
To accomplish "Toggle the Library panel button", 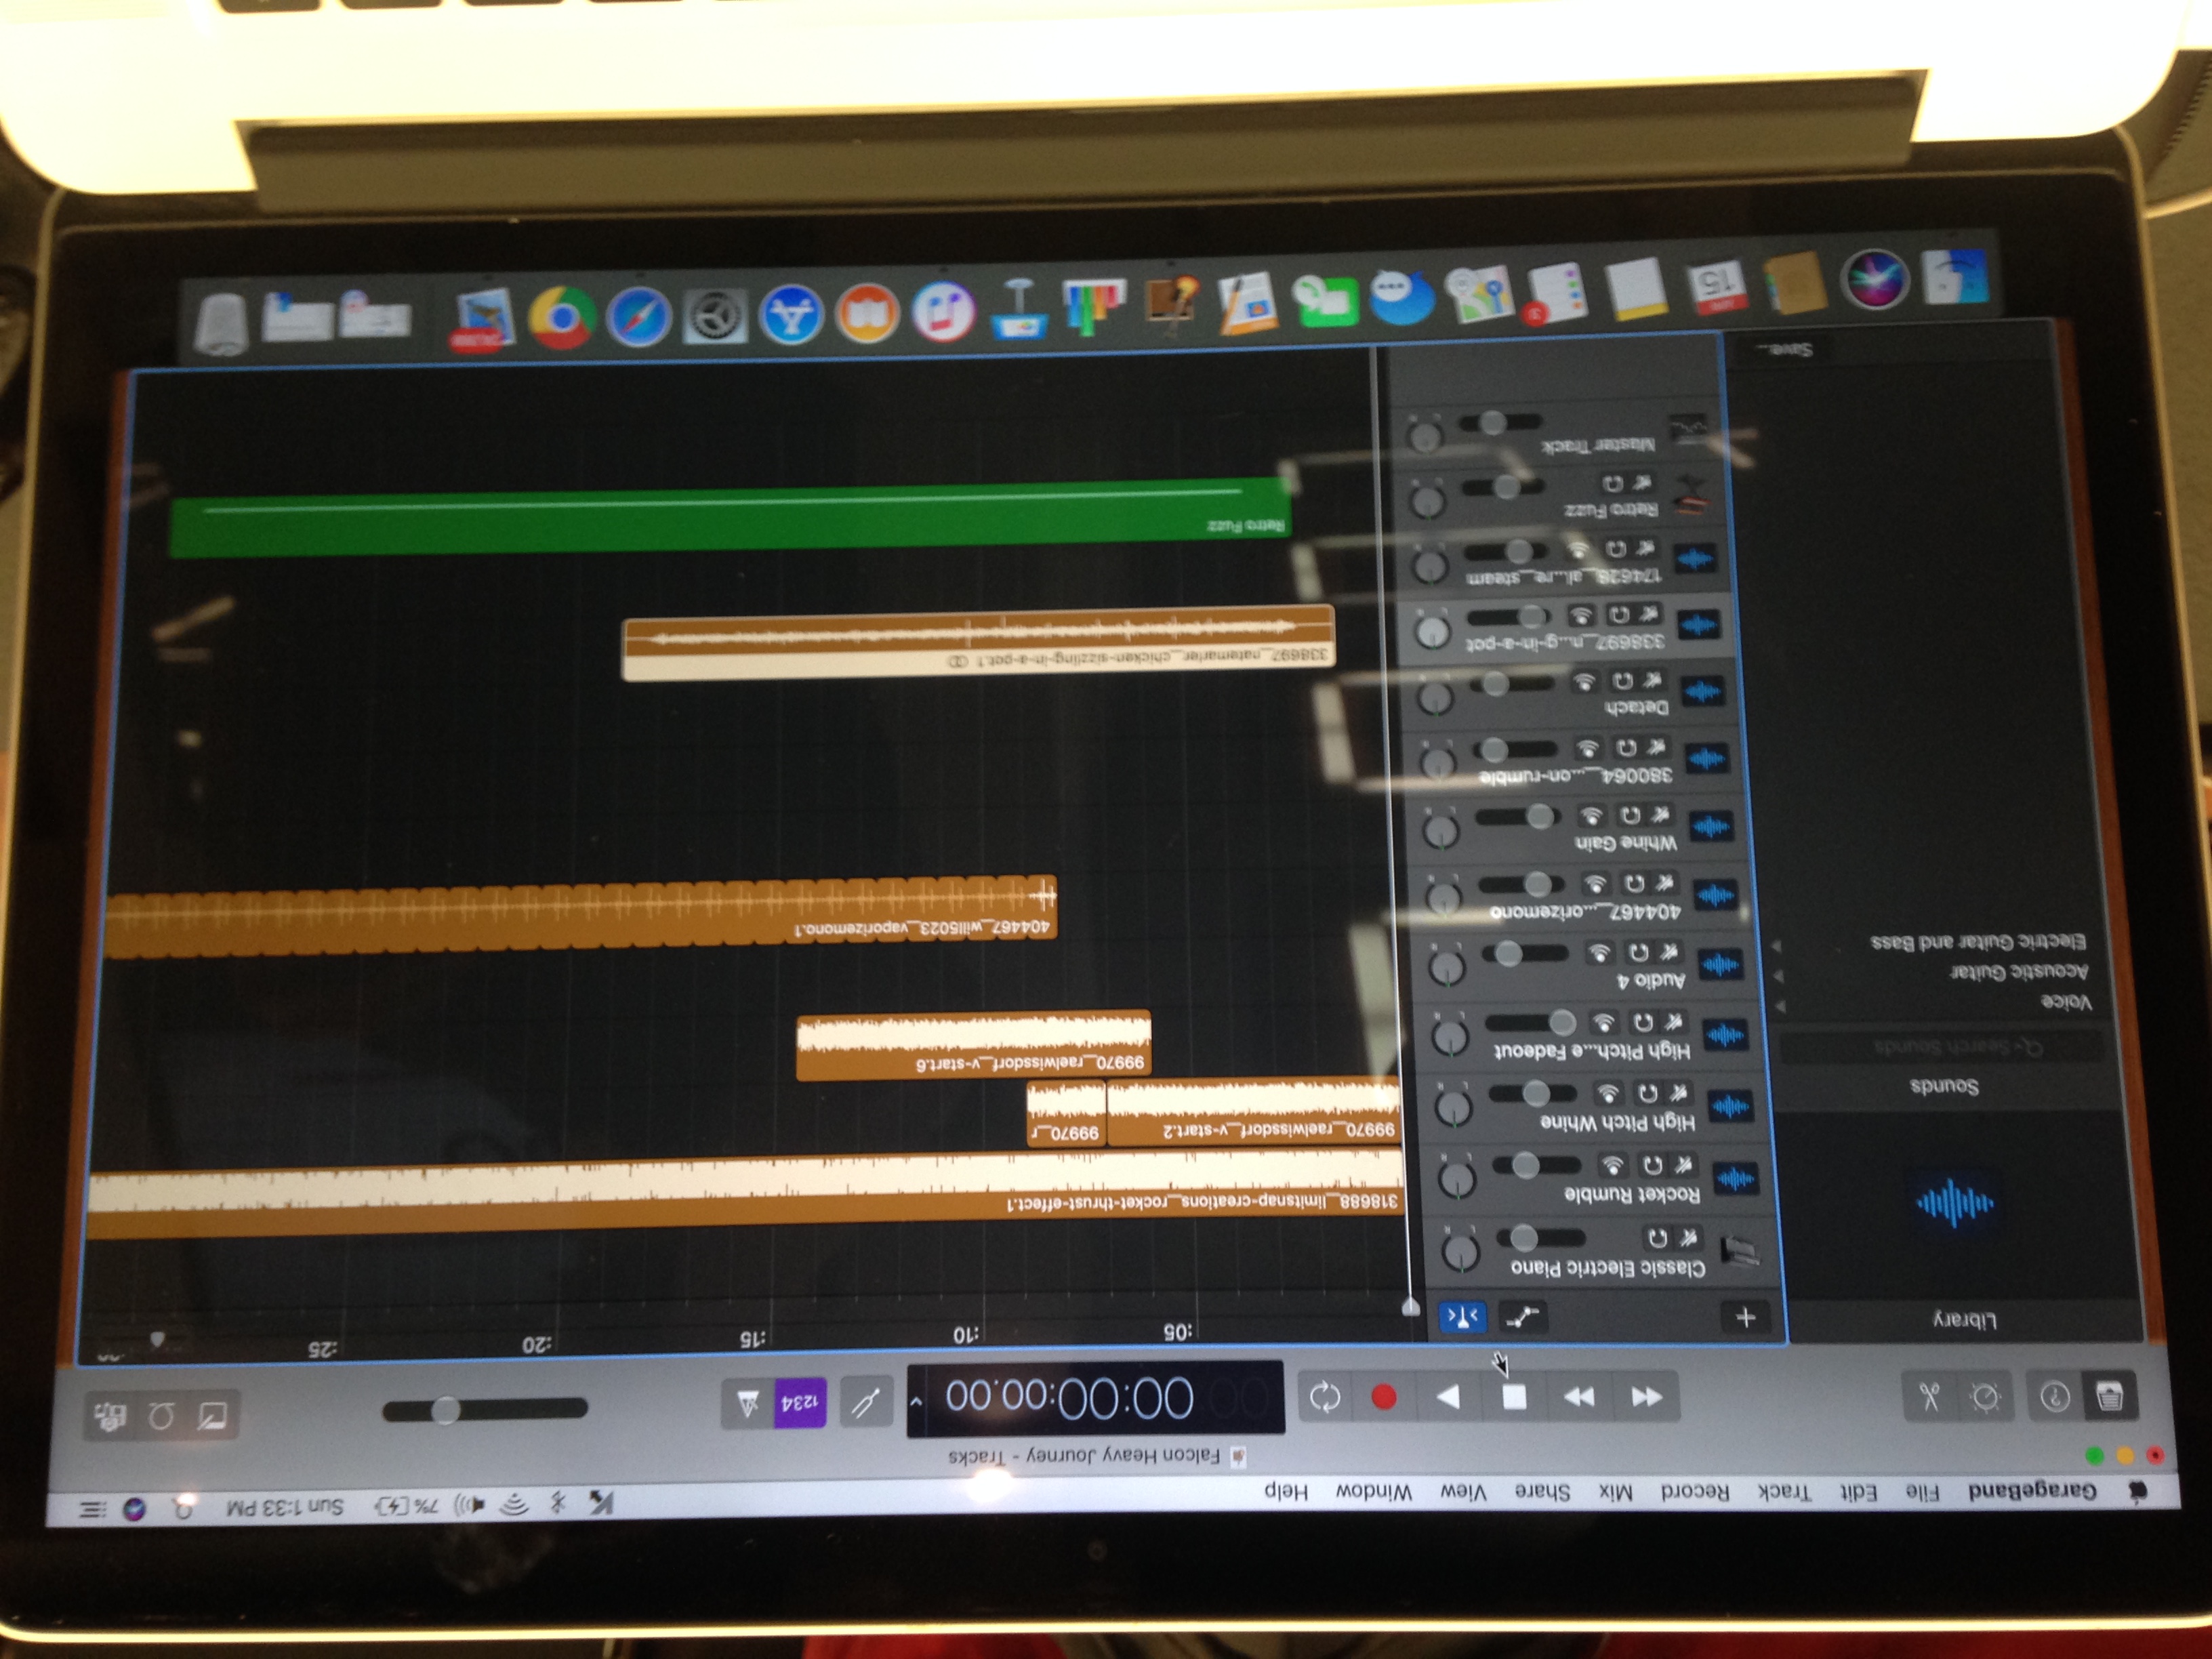I will pos(2109,1396).
